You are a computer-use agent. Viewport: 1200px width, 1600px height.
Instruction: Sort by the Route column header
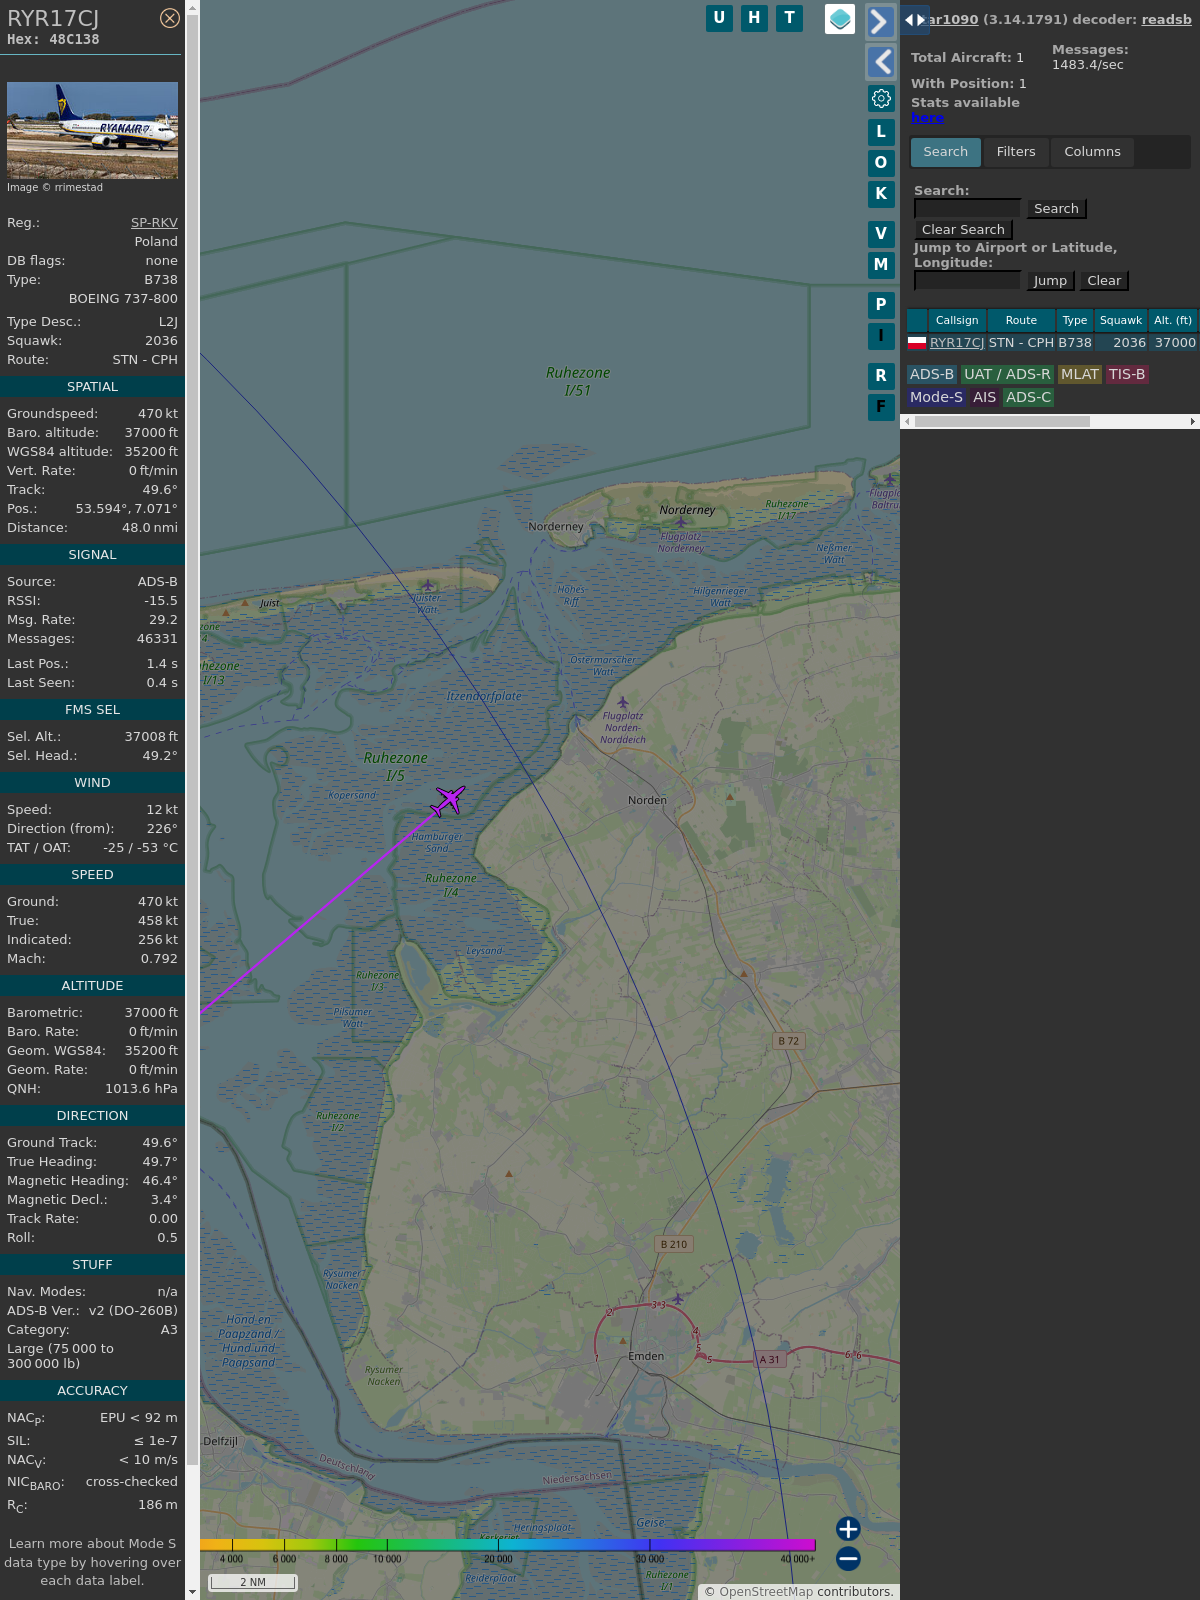click(x=1021, y=321)
